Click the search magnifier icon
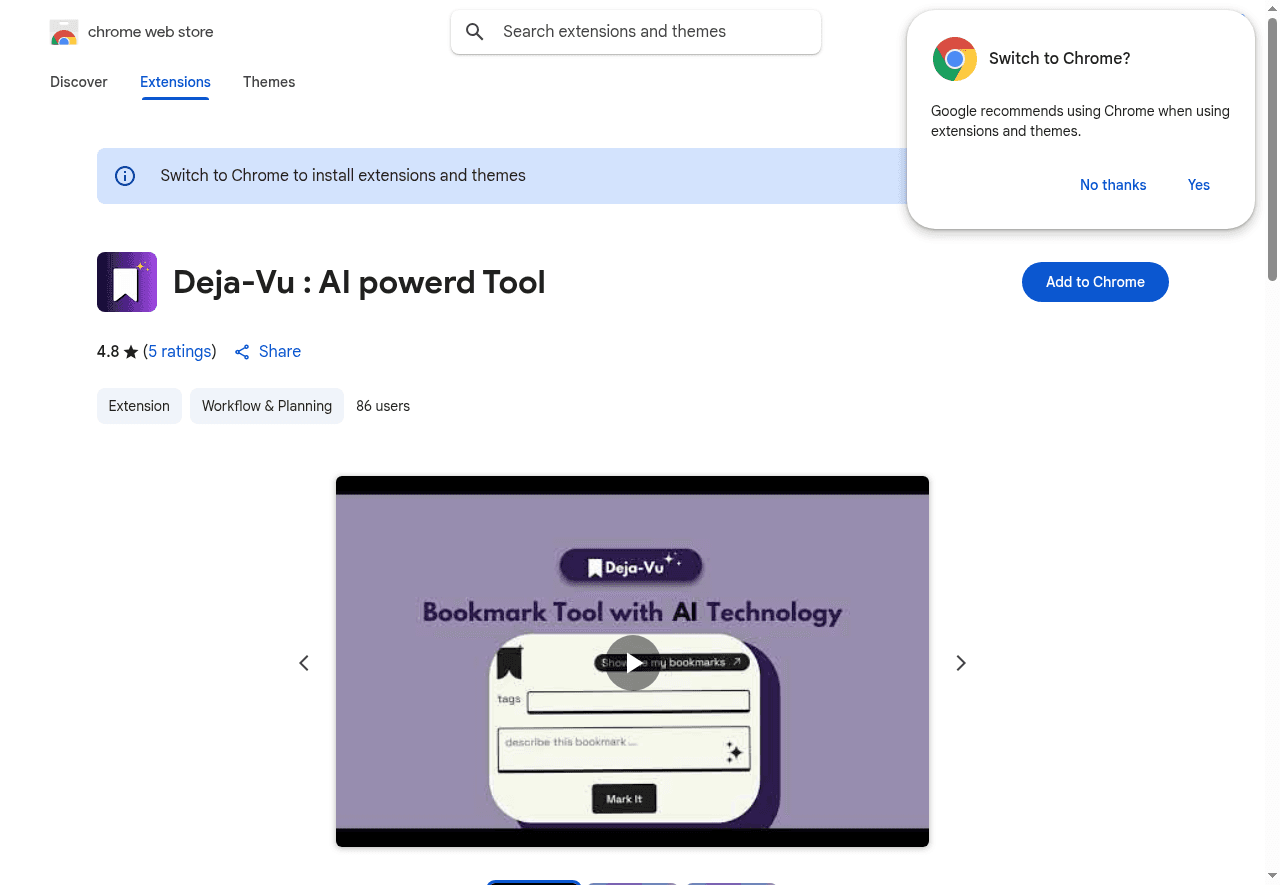This screenshot has height=885, width=1280. (x=475, y=32)
